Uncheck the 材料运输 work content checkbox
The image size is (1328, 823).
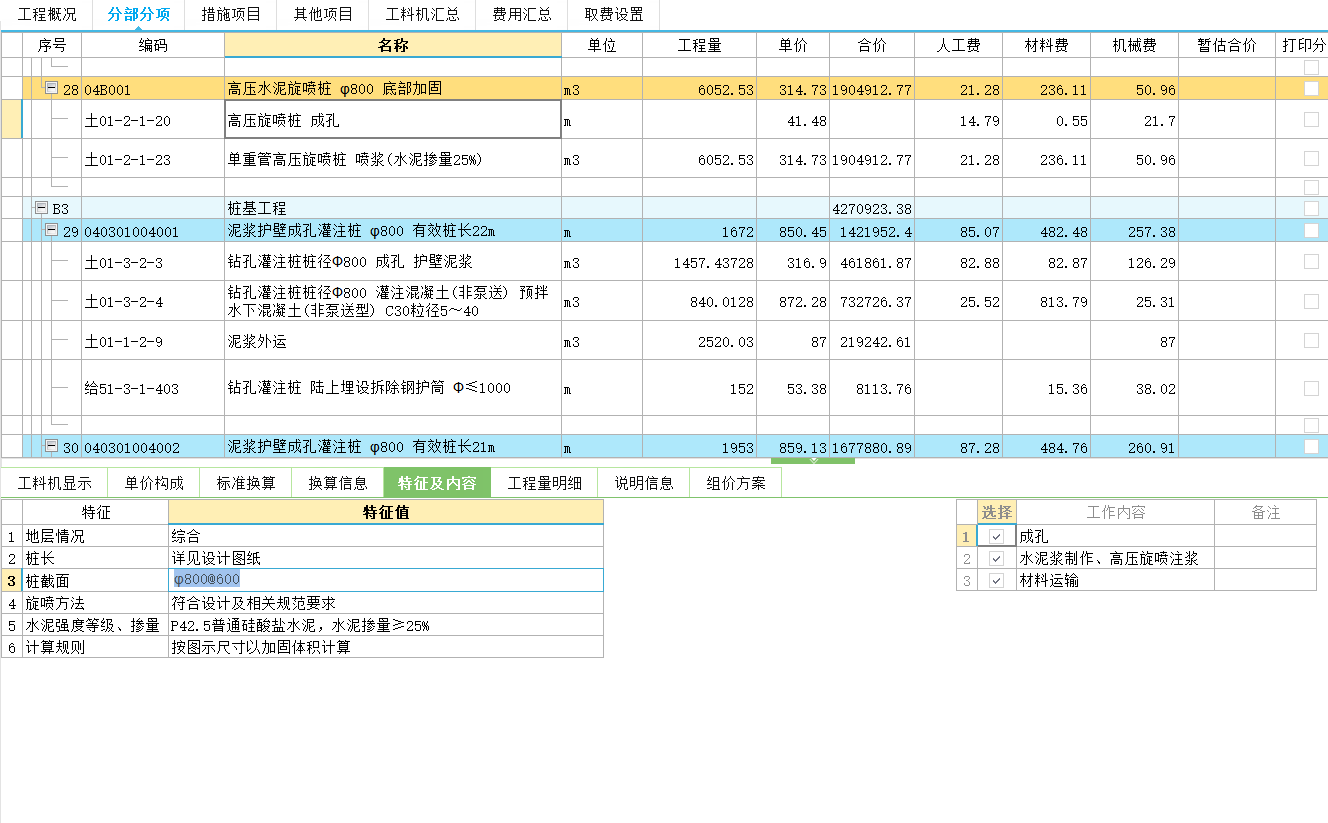click(x=996, y=581)
